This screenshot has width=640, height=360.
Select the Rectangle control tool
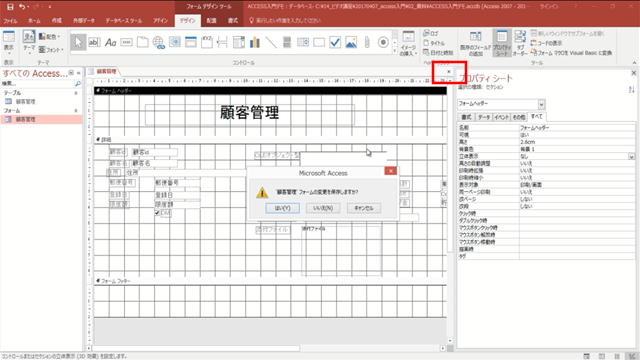(319, 42)
